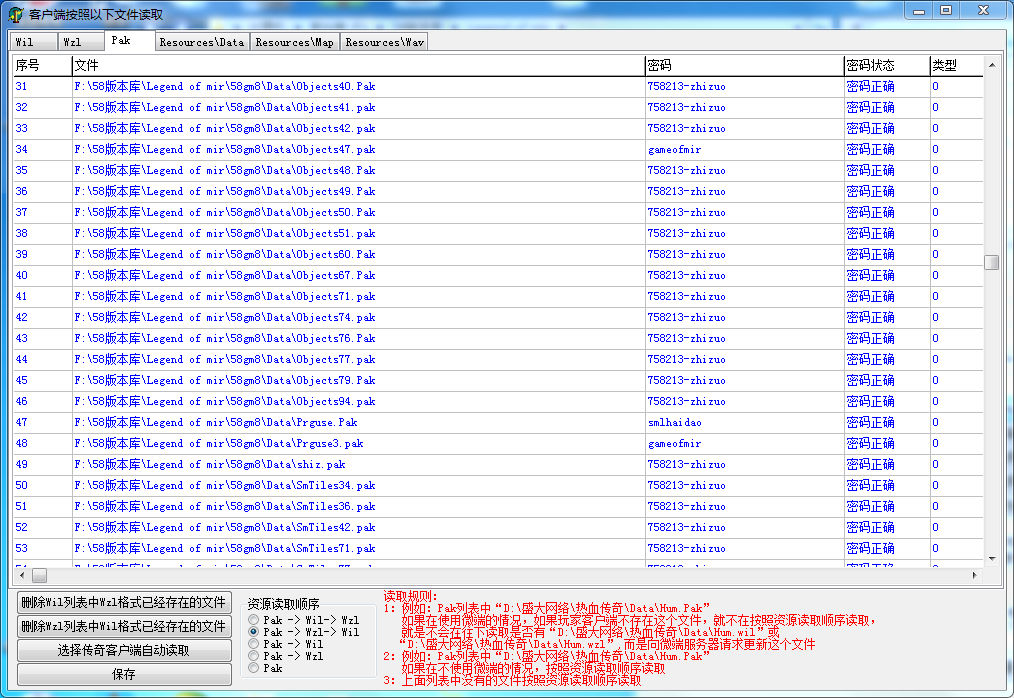
Task: Click the 类型 column header
Action: [956, 65]
